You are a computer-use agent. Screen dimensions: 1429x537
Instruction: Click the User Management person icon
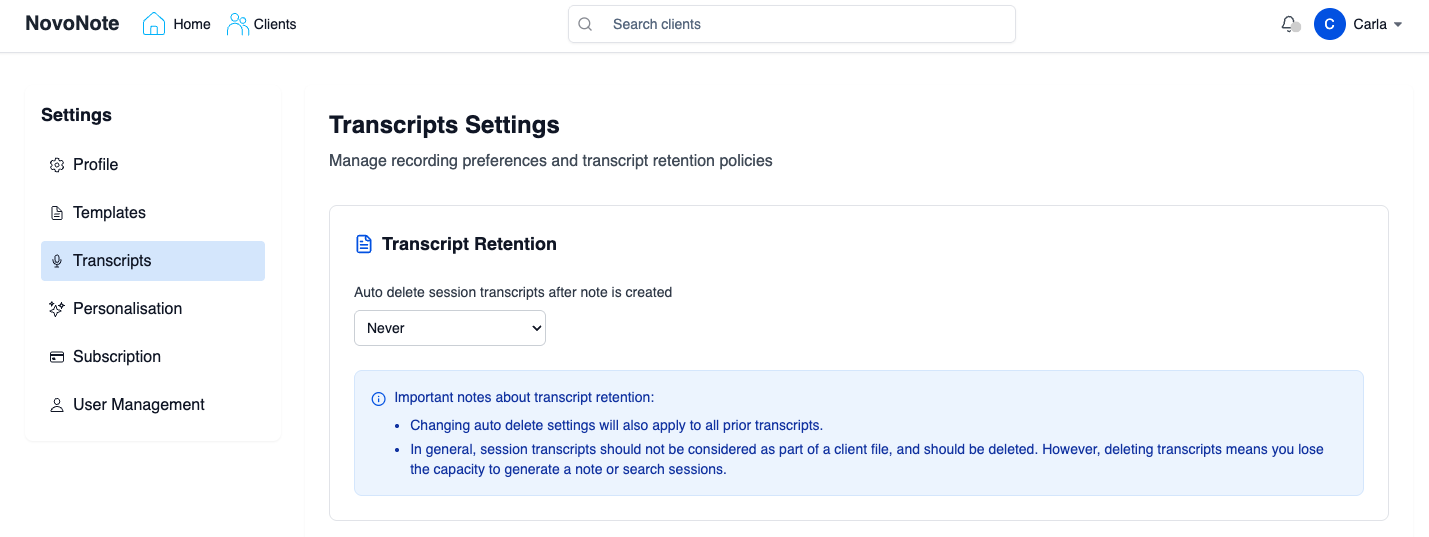pyautogui.click(x=57, y=405)
